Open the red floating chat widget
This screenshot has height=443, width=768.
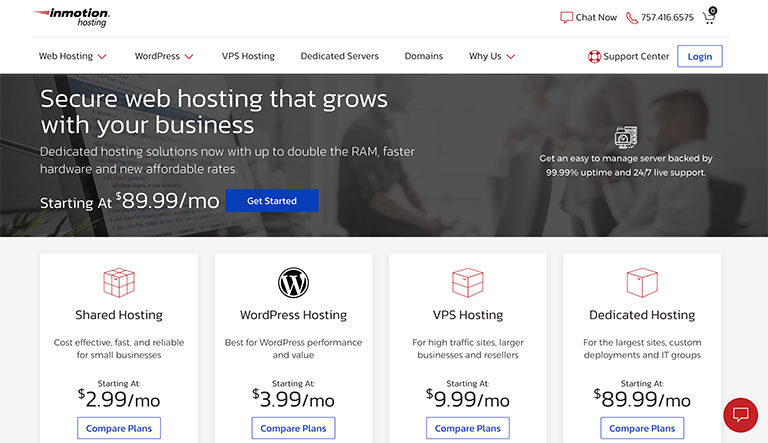(741, 415)
